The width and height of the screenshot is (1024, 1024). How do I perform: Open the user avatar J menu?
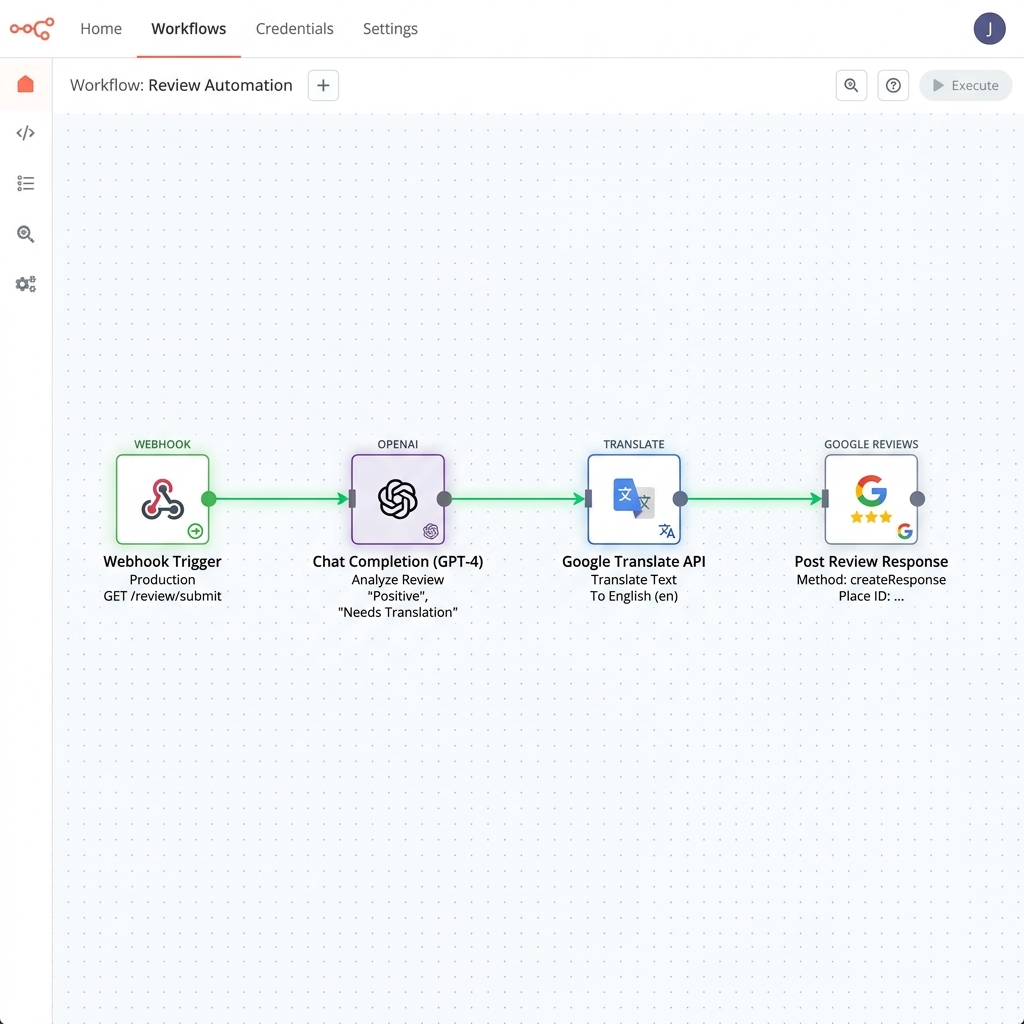click(989, 29)
